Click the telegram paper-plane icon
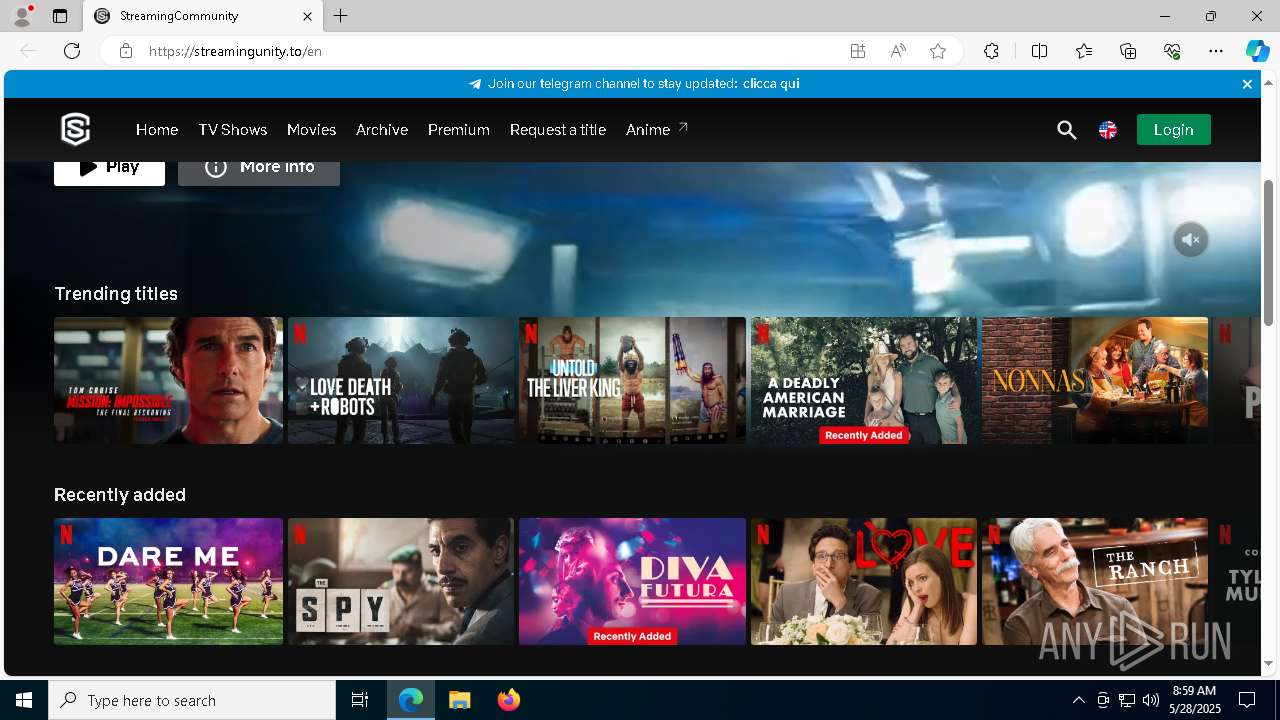This screenshot has height=720, width=1280. 475,84
